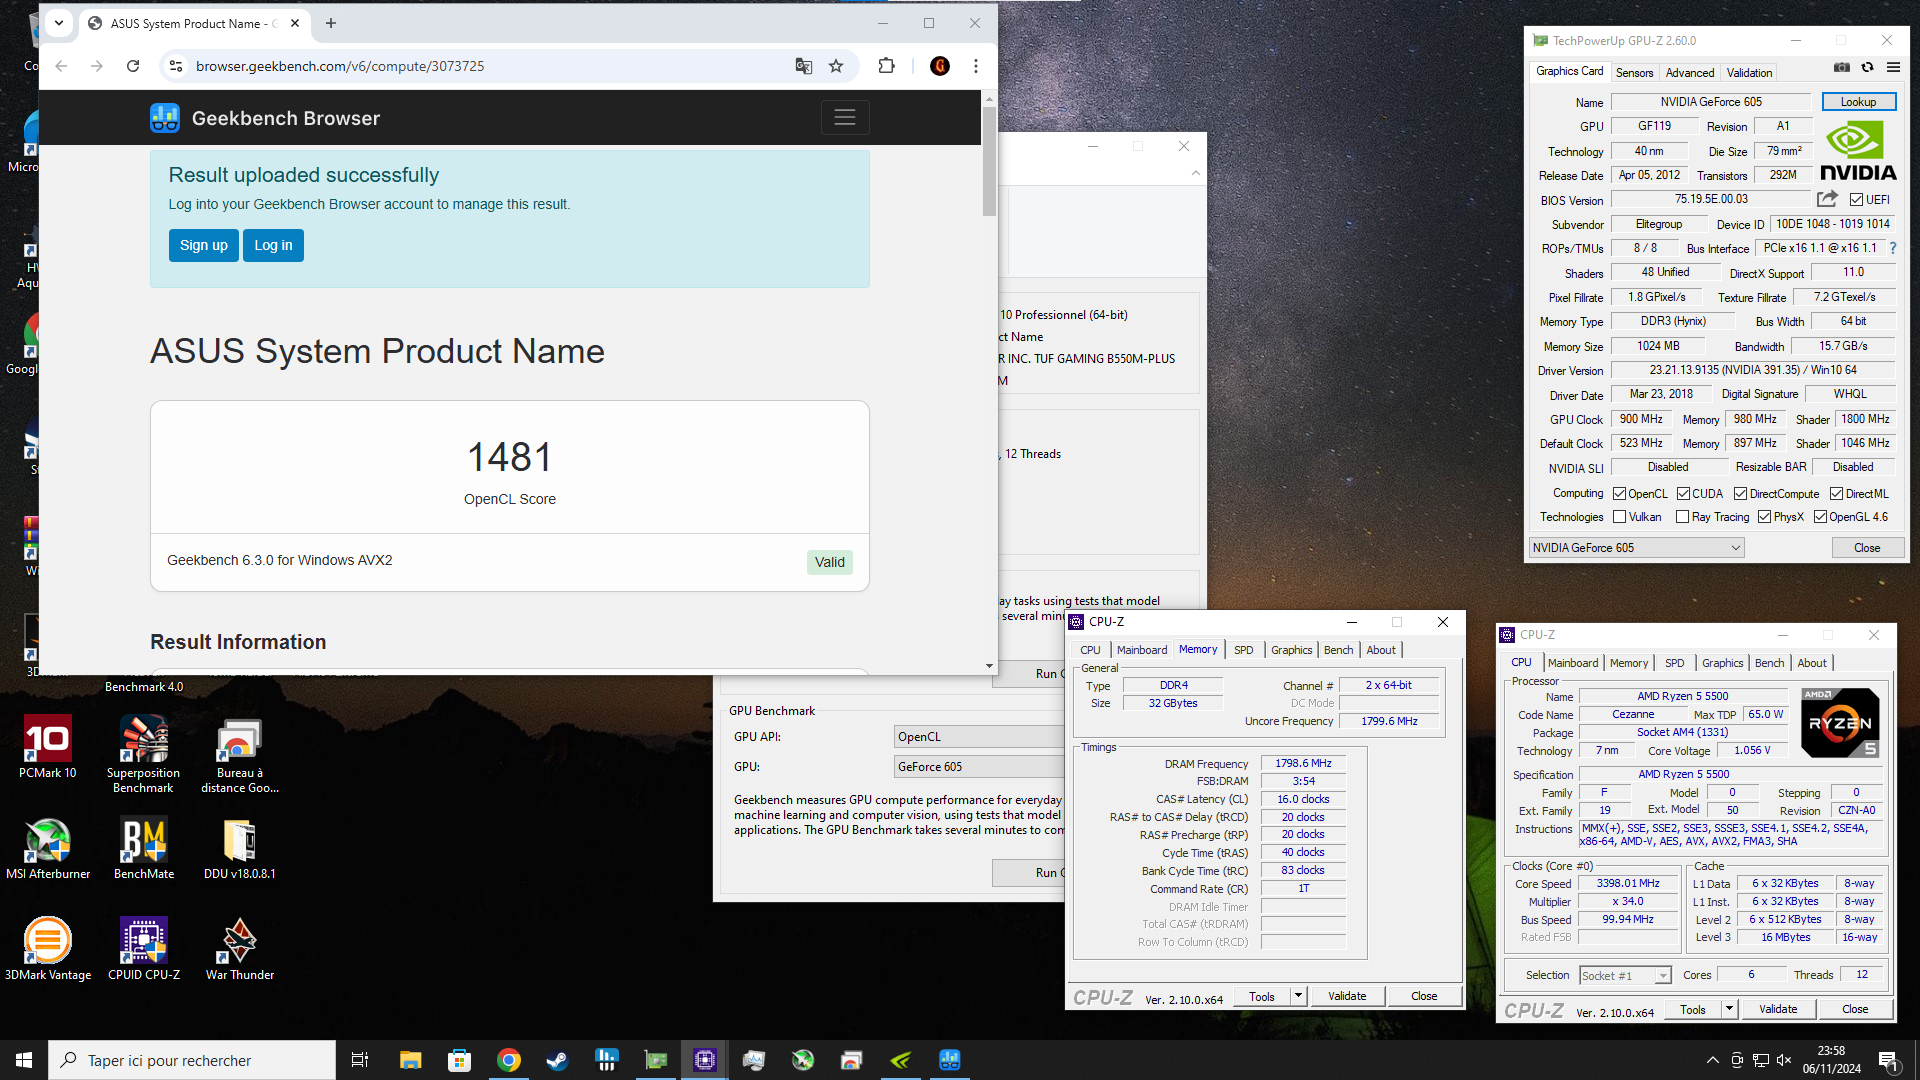Switch to the Advanced tab in GPU-Z
The width and height of the screenshot is (1920, 1080).
1689,73
